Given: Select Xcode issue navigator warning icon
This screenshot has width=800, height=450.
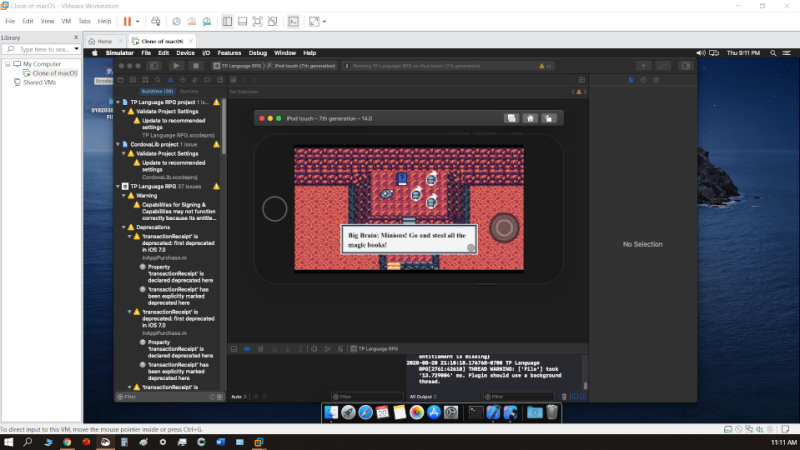Looking at the screenshot, I should (170, 80).
